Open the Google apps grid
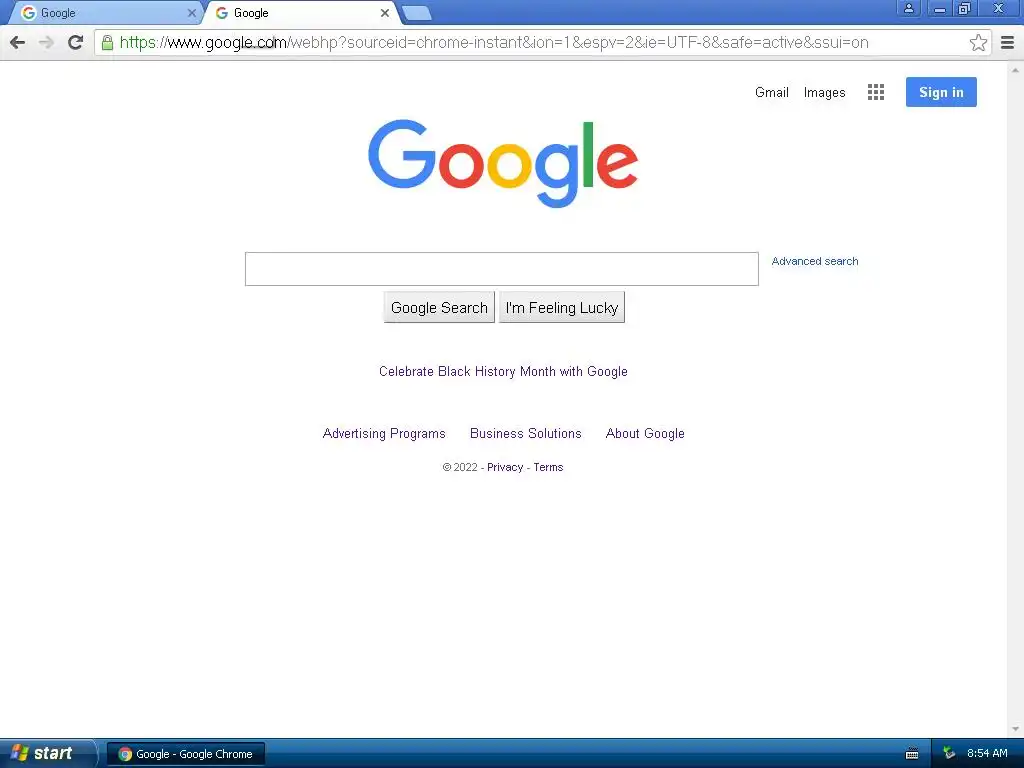Image resolution: width=1024 pixels, height=768 pixels. click(x=876, y=92)
